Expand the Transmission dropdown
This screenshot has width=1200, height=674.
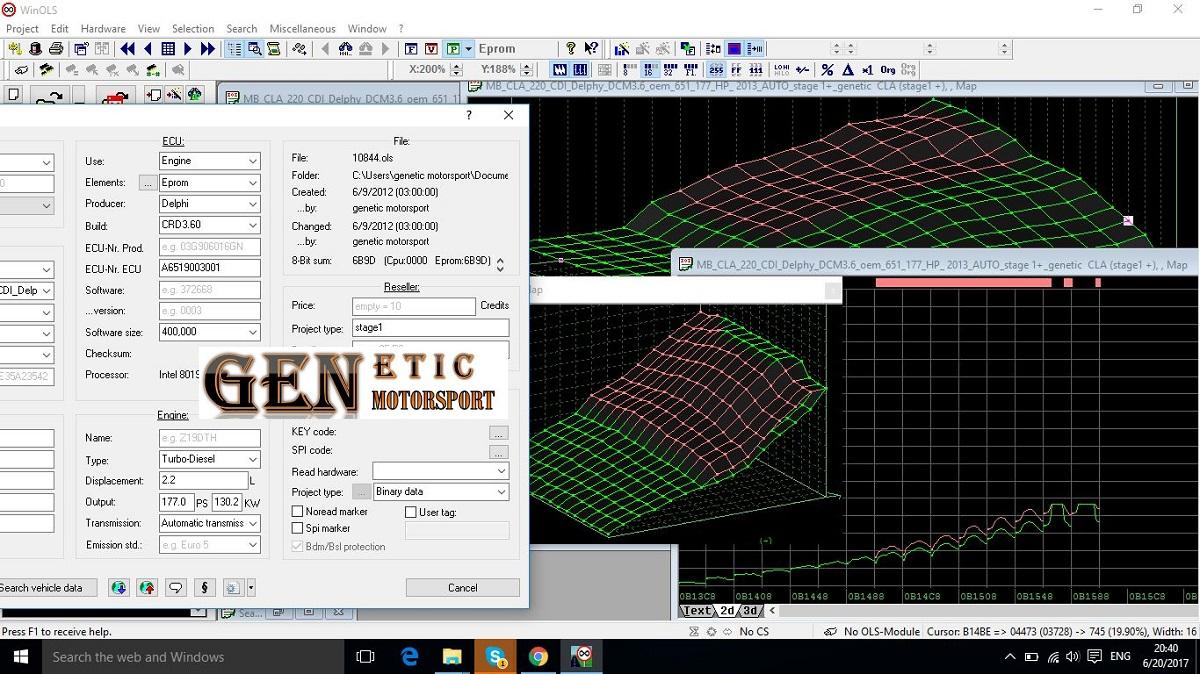point(251,523)
